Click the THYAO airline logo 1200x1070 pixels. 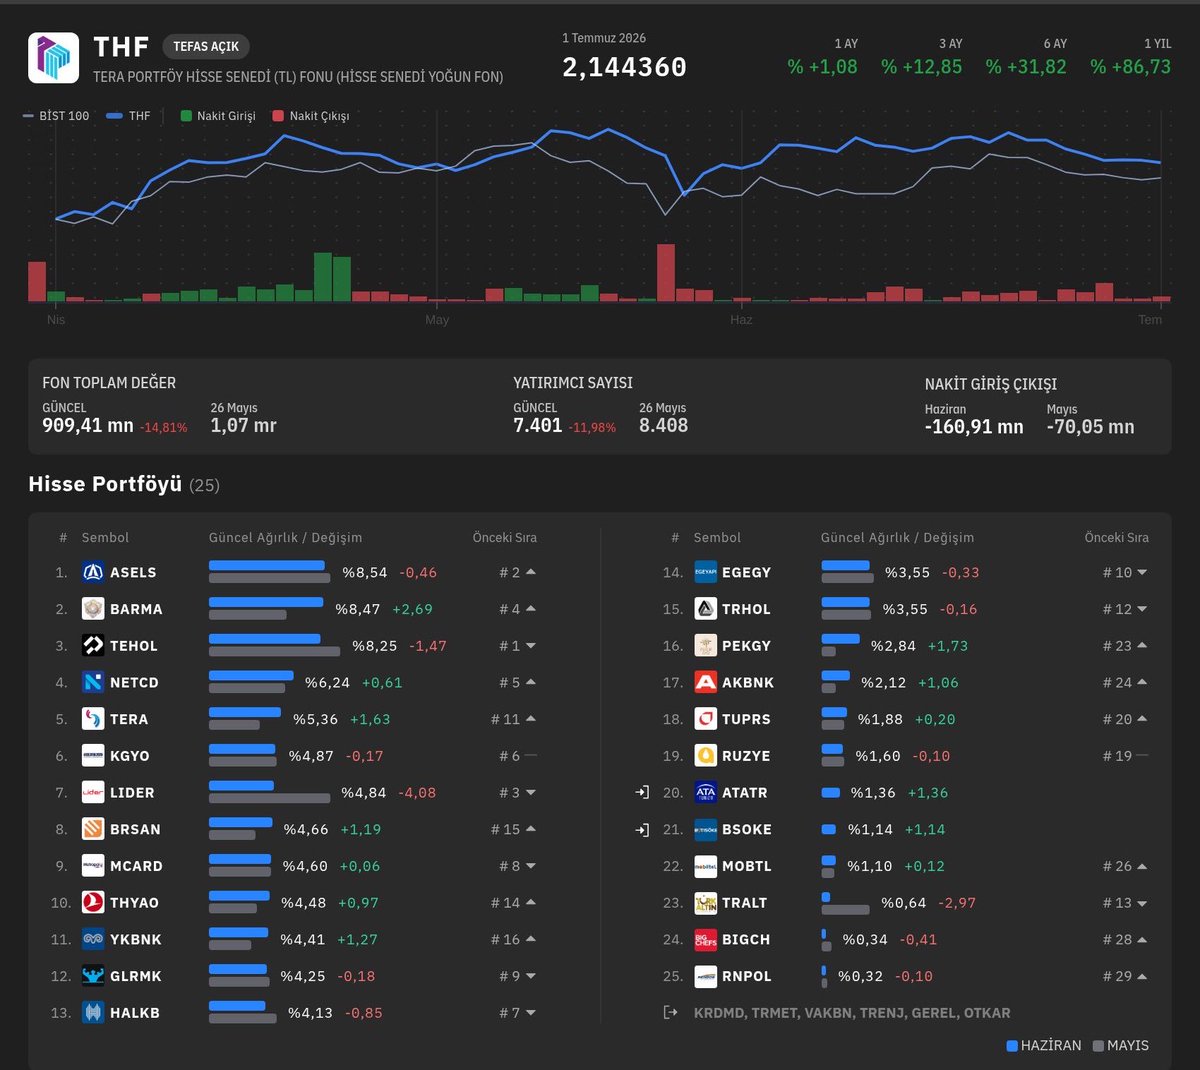click(x=93, y=902)
